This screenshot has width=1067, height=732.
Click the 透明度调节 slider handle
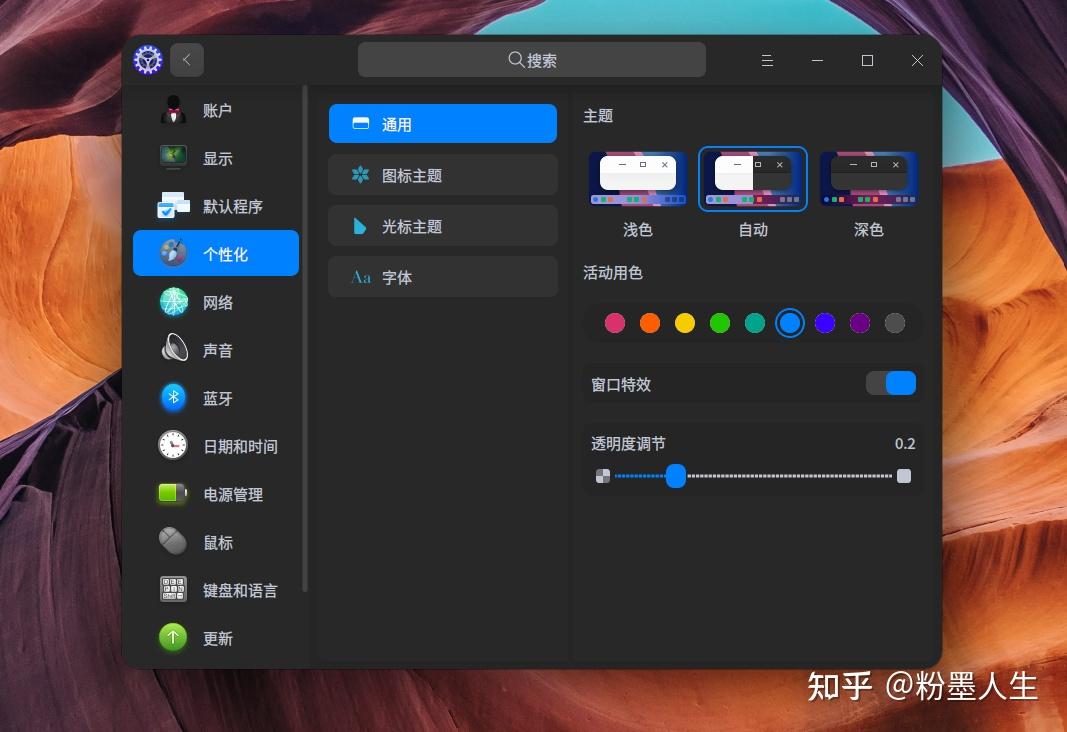click(x=676, y=476)
